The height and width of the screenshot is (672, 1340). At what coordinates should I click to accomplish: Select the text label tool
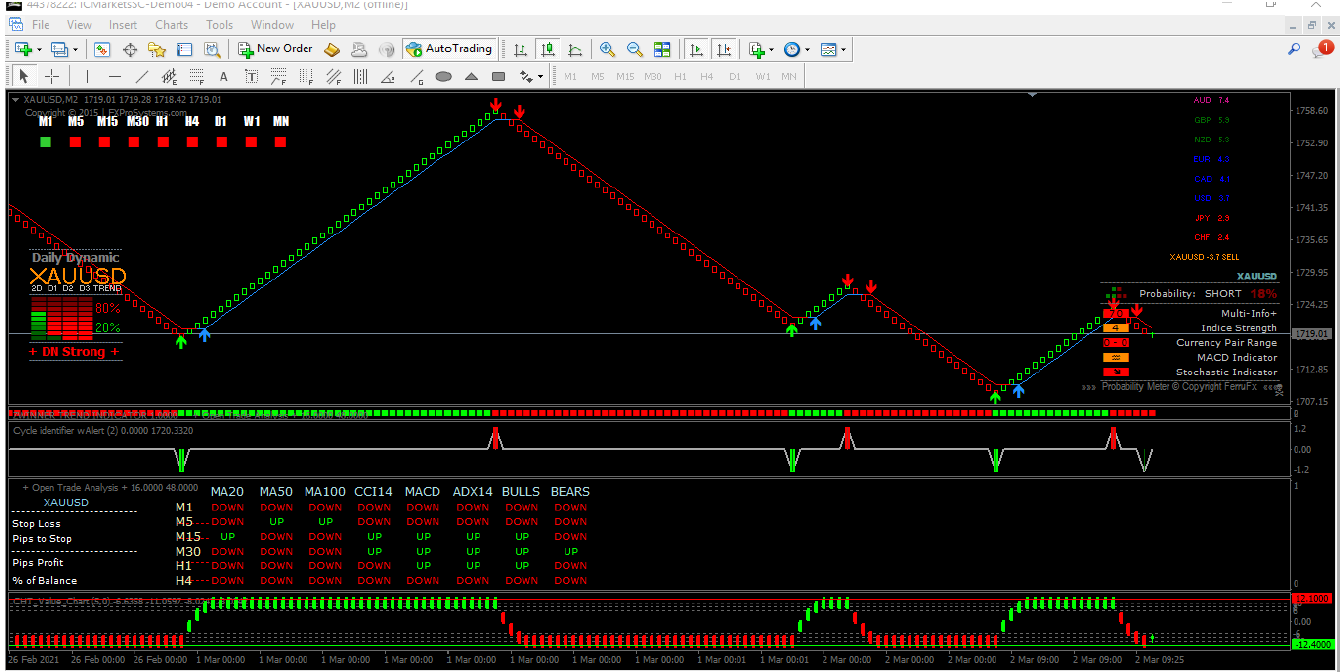251,76
